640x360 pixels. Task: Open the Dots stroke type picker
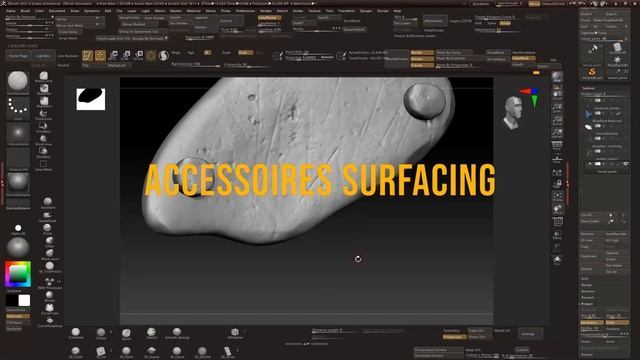(x=18, y=108)
